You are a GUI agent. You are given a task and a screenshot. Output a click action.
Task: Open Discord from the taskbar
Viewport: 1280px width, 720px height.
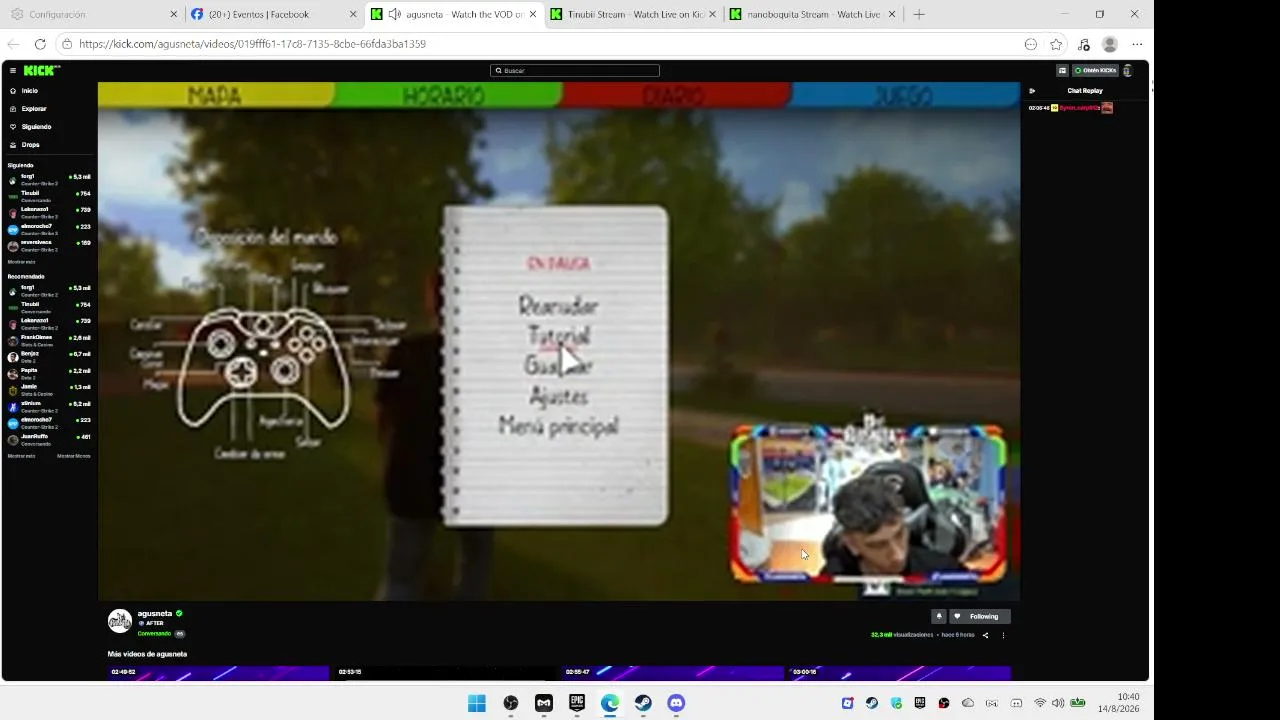tap(676, 703)
